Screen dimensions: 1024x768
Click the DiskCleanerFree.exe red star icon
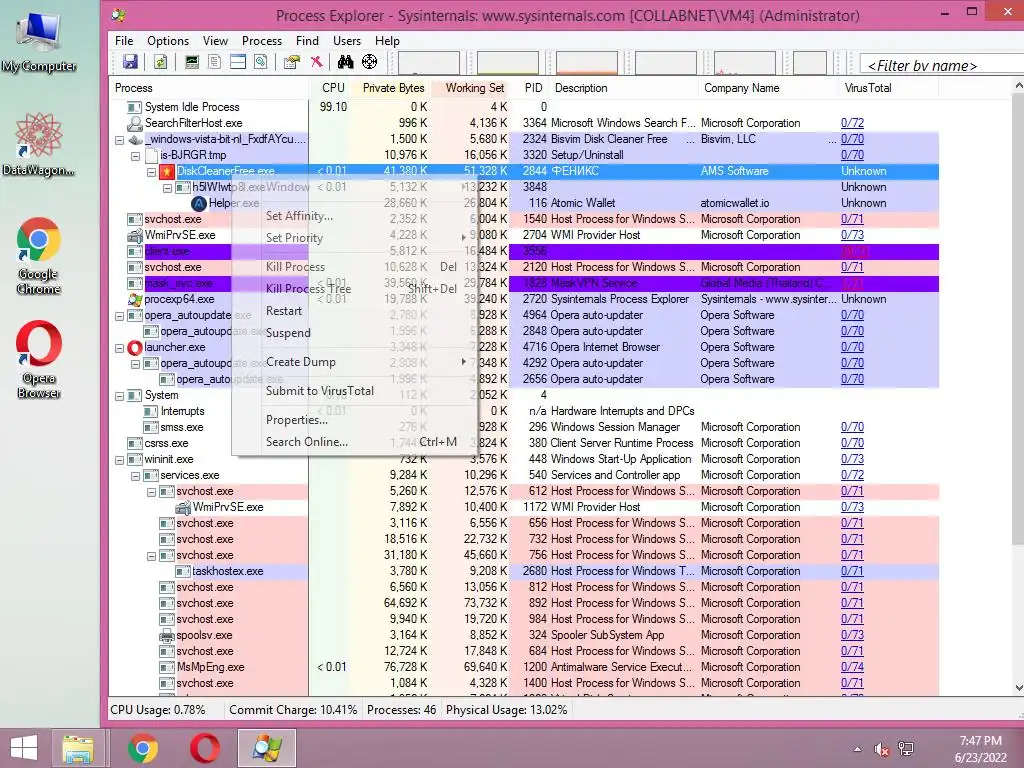coord(167,171)
